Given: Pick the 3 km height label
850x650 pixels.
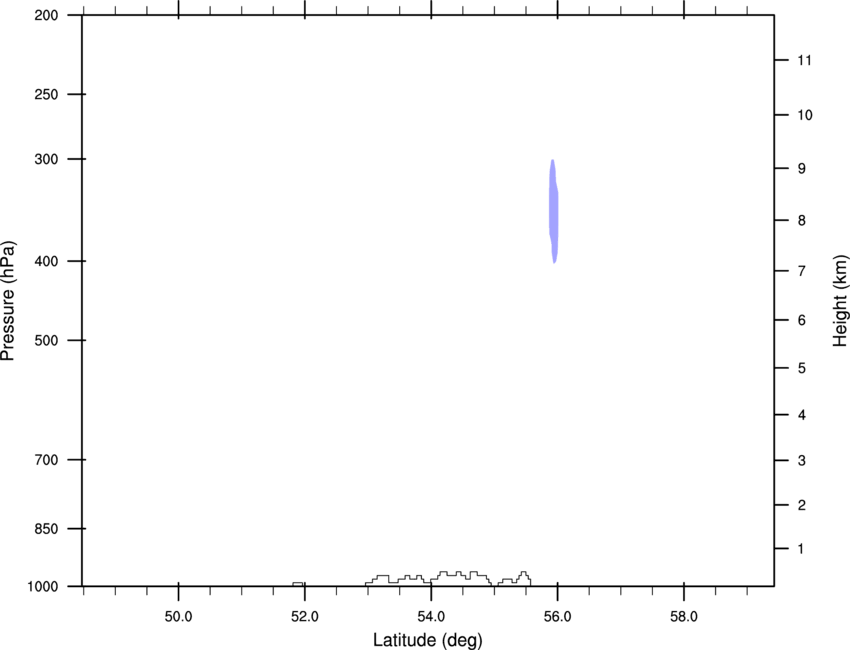Looking at the screenshot, I should 802,461.
